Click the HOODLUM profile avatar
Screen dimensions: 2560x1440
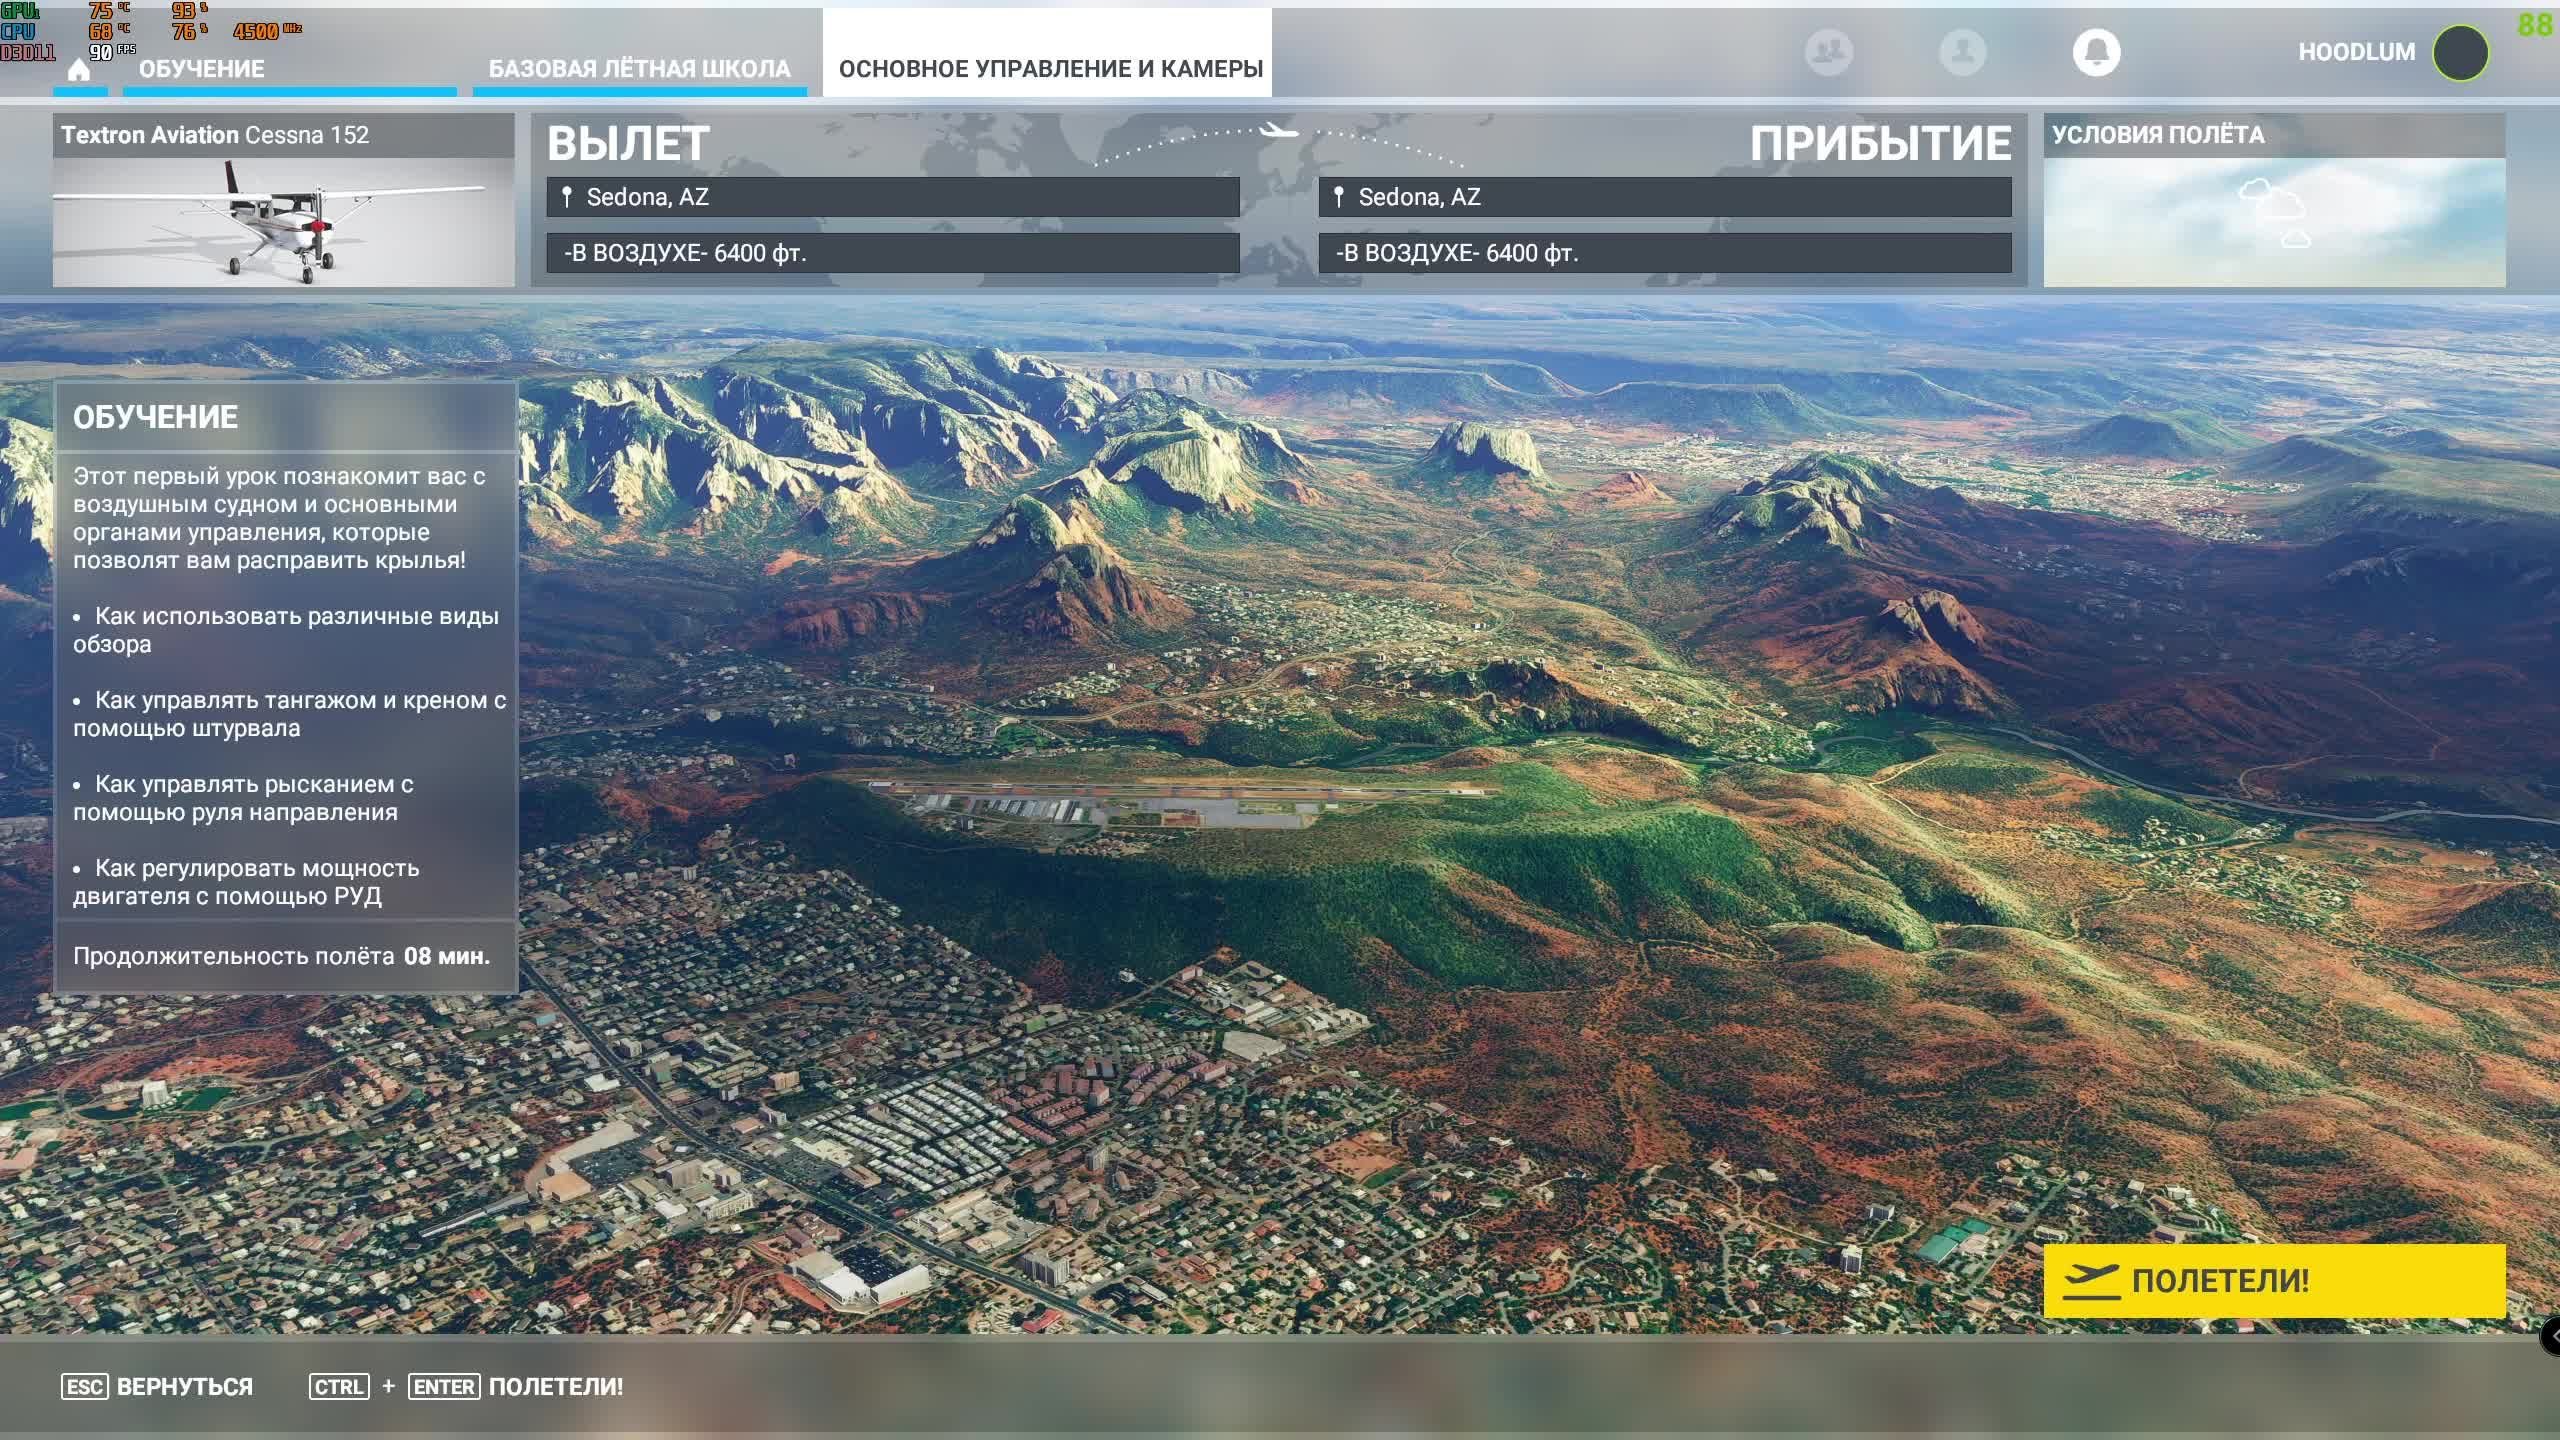point(2460,53)
